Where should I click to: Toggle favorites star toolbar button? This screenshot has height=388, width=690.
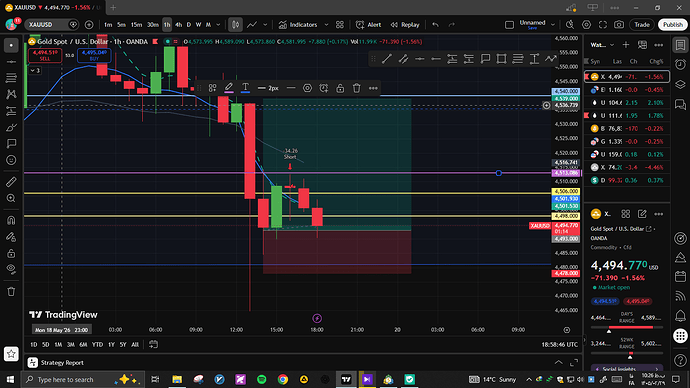pos(11,354)
